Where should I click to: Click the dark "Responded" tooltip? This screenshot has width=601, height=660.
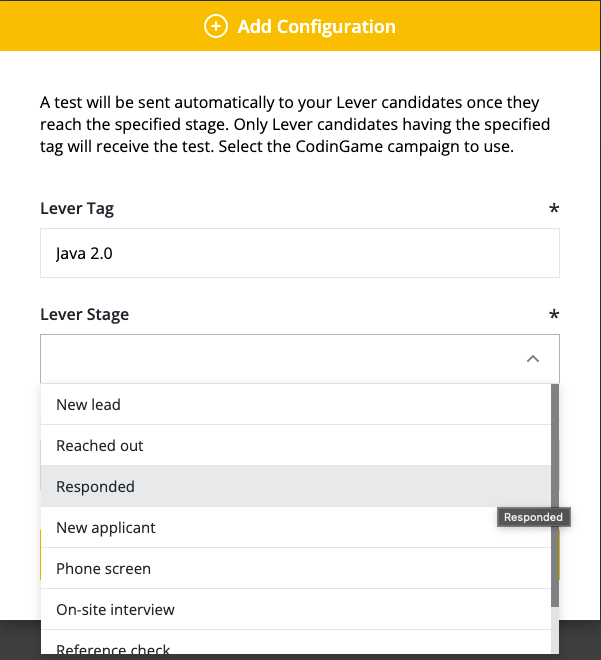pyautogui.click(x=532, y=518)
